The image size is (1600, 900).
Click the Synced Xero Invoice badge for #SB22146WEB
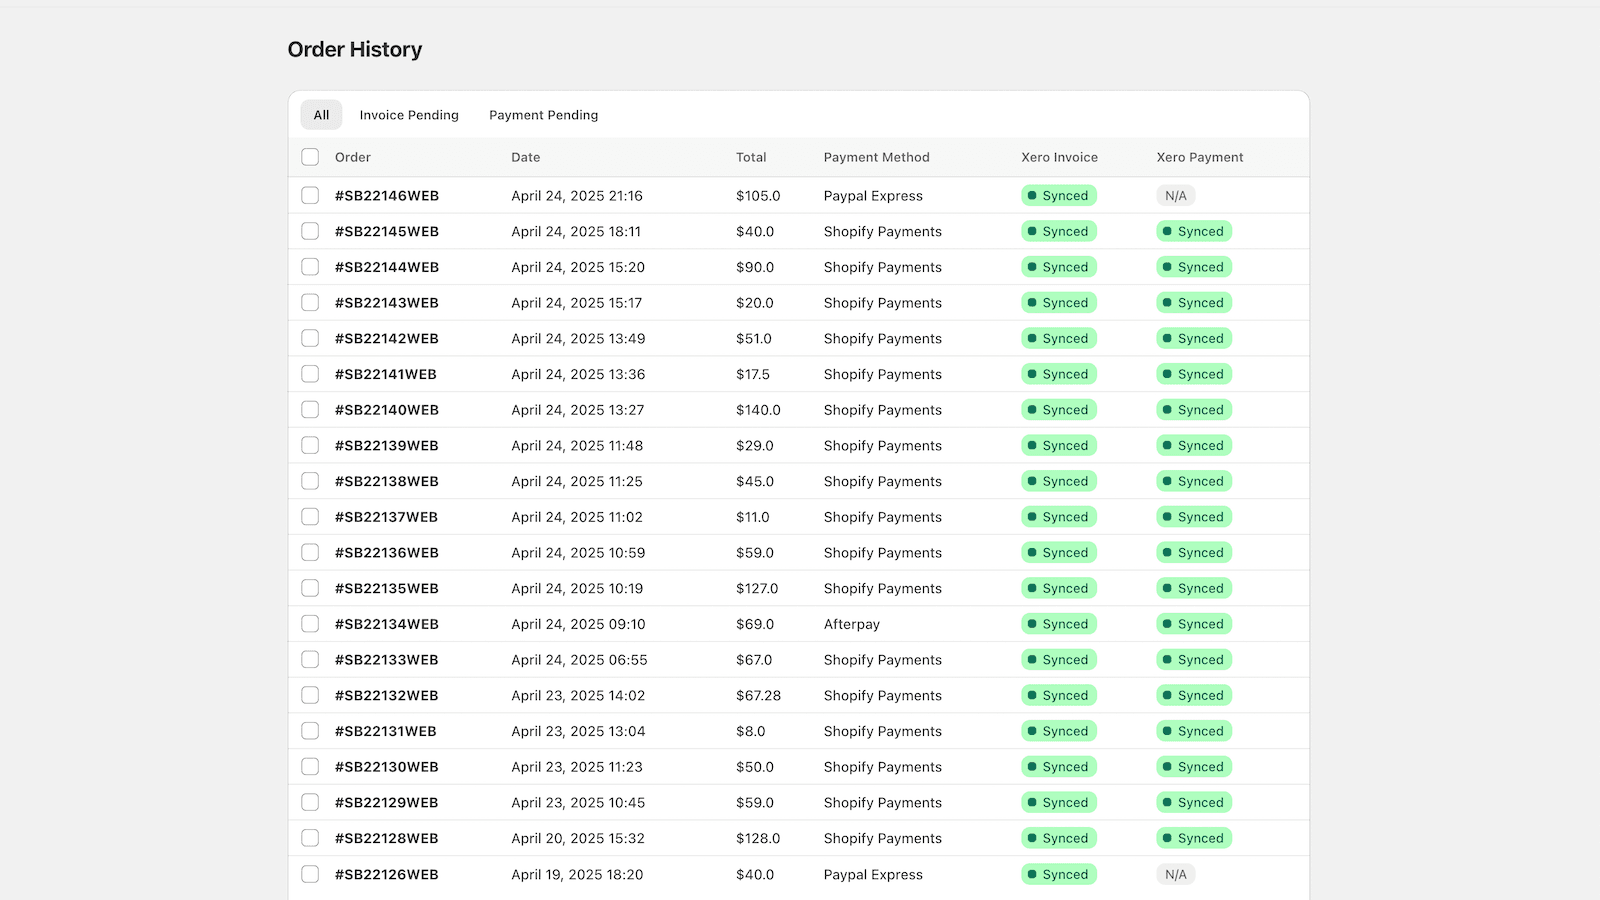1059,195
